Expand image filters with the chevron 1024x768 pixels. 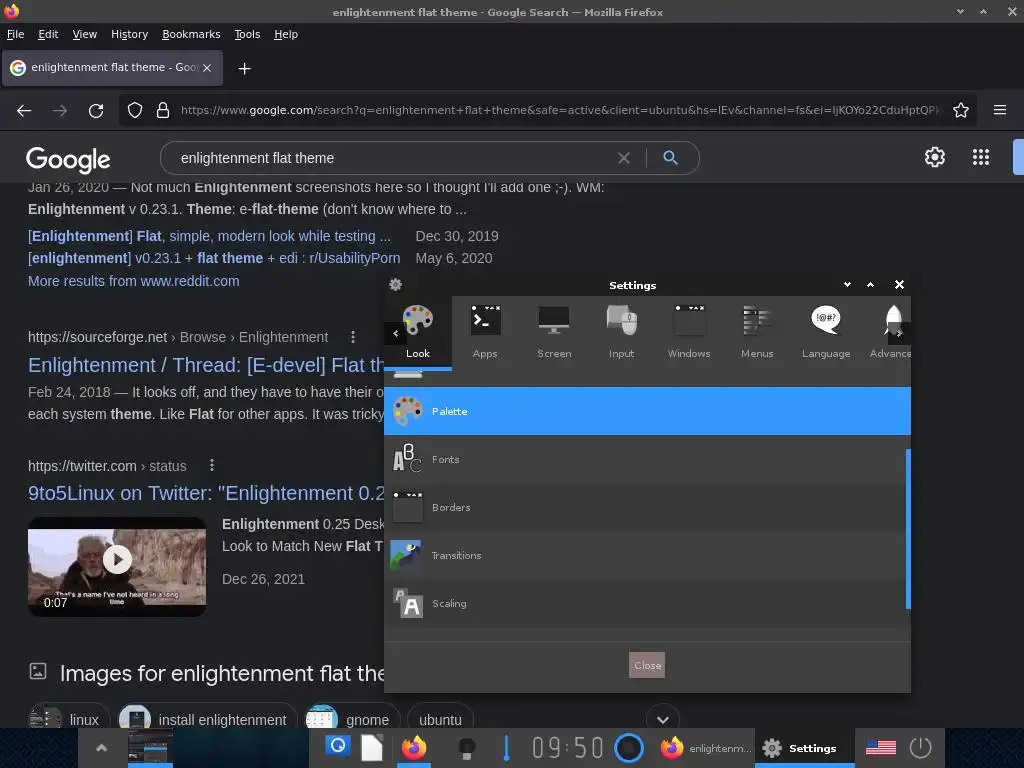662,719
